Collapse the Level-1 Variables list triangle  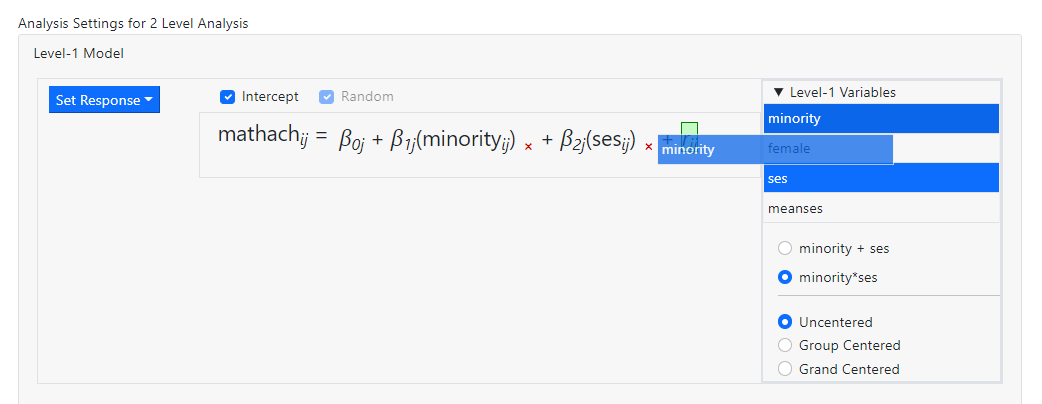pos(778,92)
